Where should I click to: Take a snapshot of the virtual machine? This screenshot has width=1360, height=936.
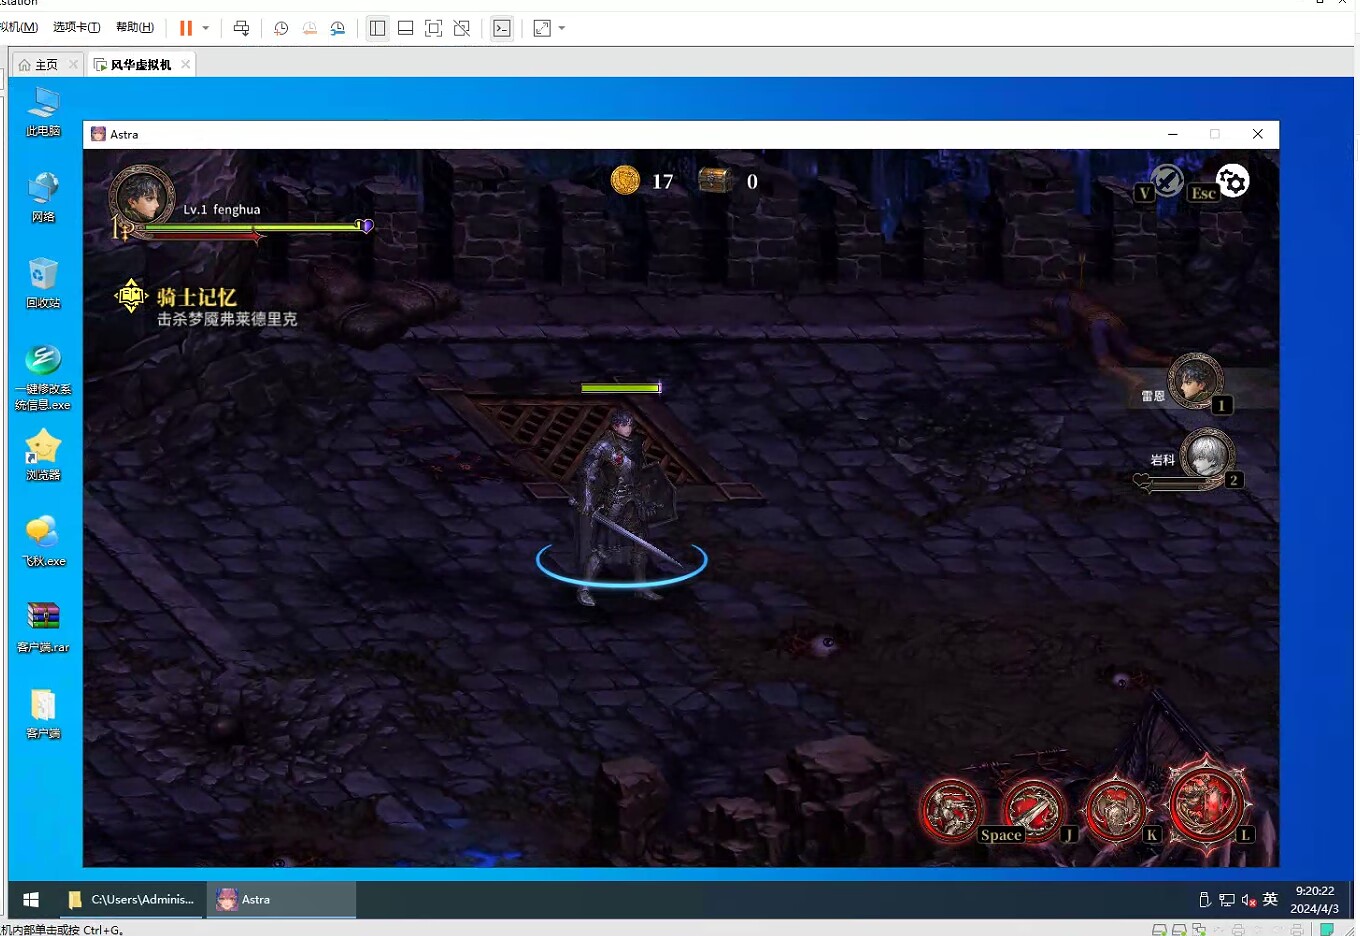[281, 28]
